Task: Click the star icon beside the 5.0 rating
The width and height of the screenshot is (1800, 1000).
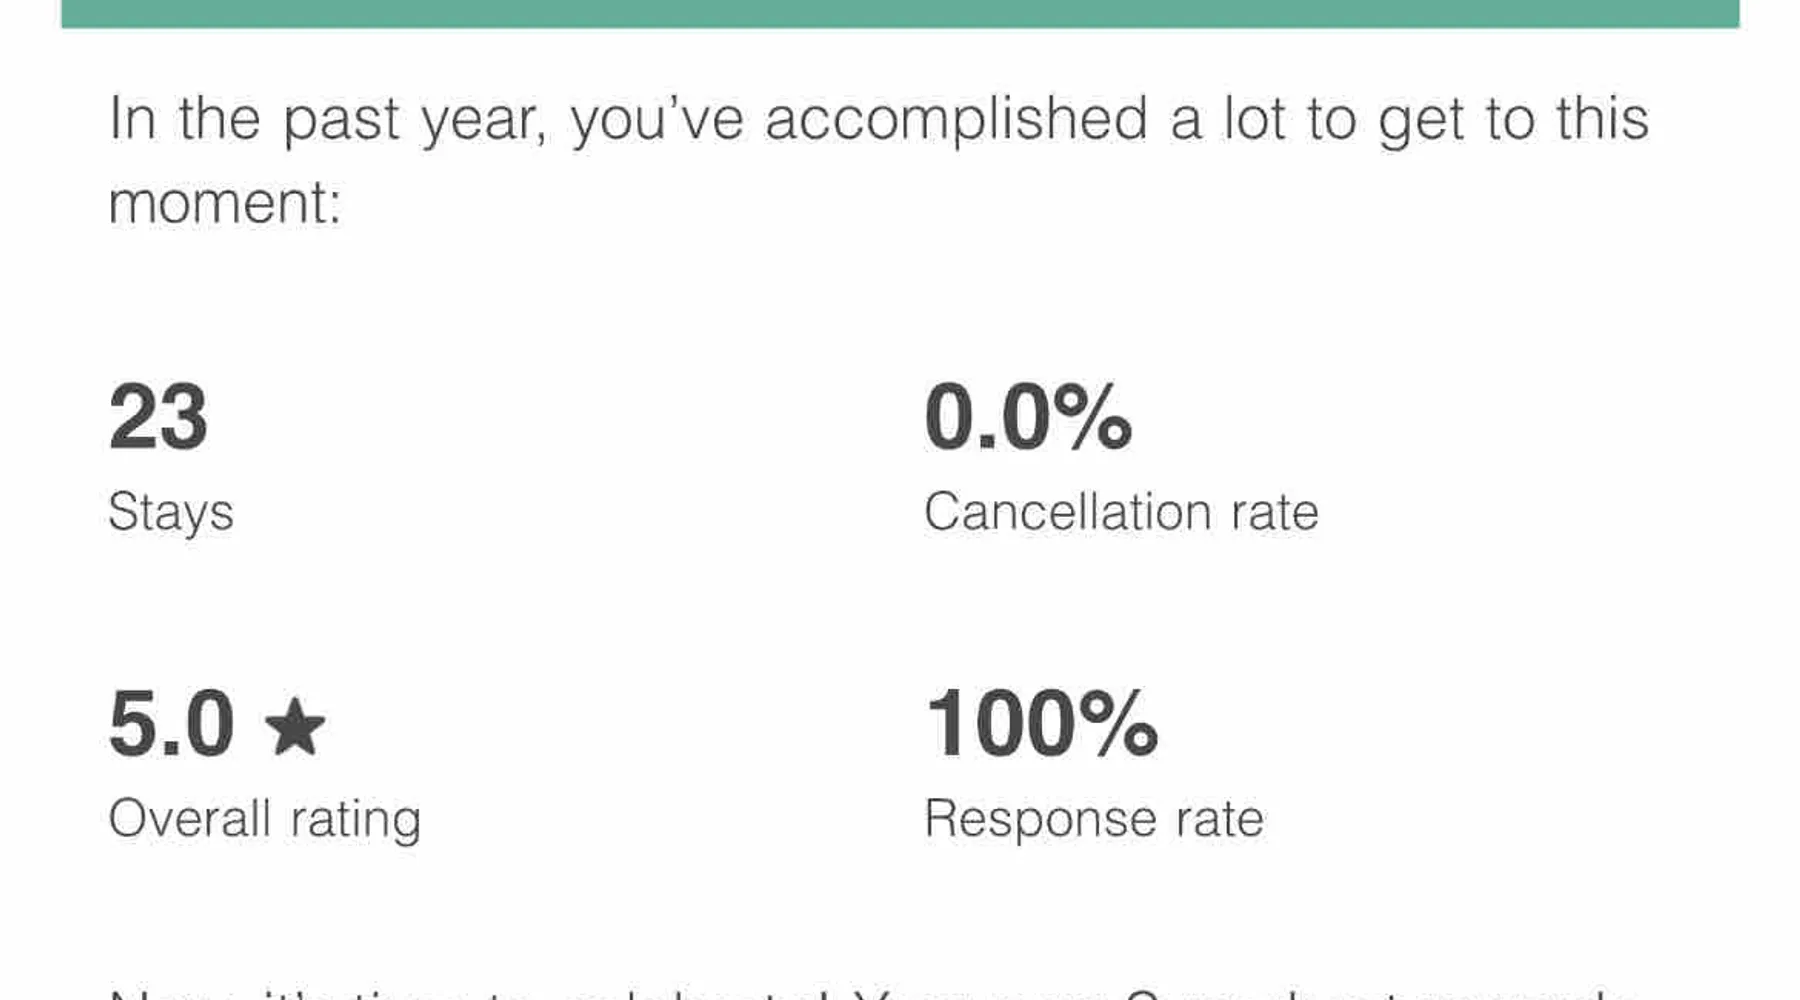Action: 294,726
